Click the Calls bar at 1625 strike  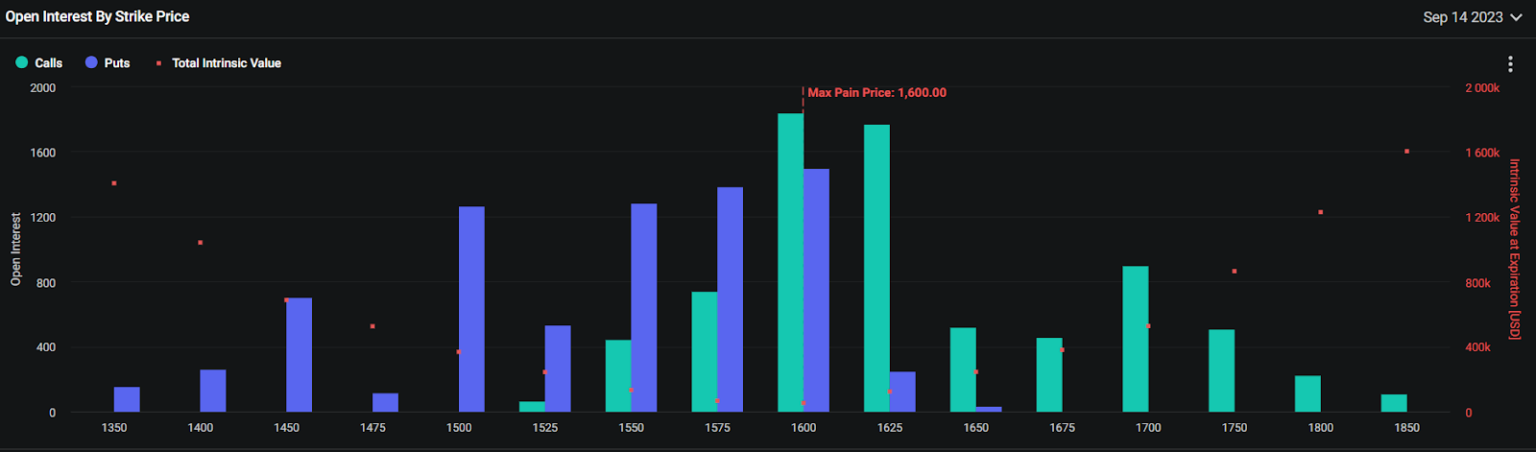[x=877, y=268]
